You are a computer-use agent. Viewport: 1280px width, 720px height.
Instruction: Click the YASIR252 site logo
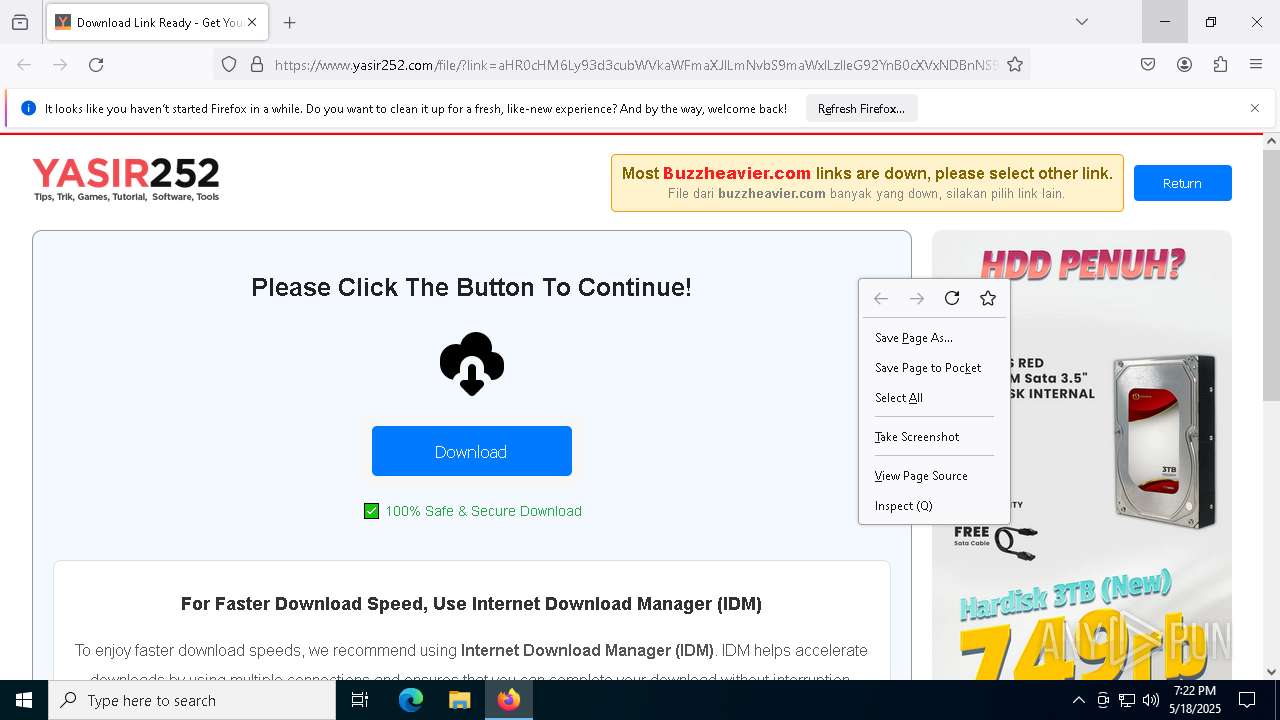click(x=126, y=180)
